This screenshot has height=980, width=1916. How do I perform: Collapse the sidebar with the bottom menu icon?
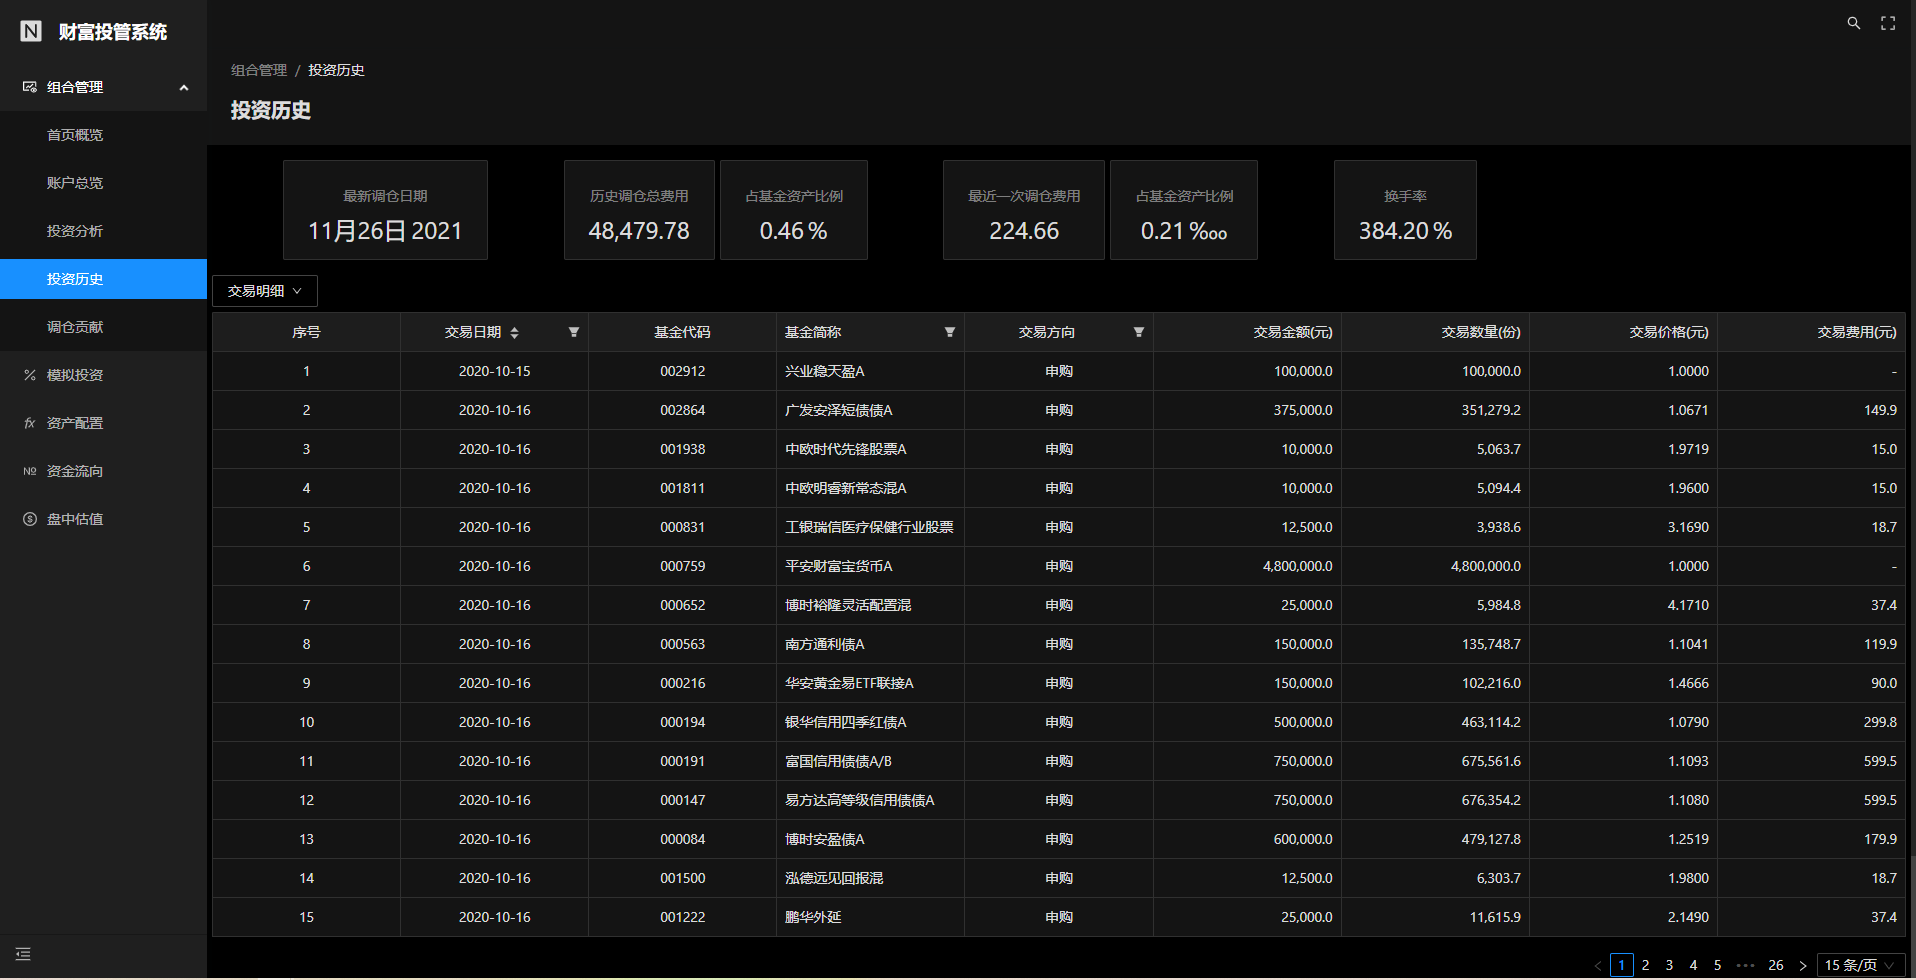(23, 954)
